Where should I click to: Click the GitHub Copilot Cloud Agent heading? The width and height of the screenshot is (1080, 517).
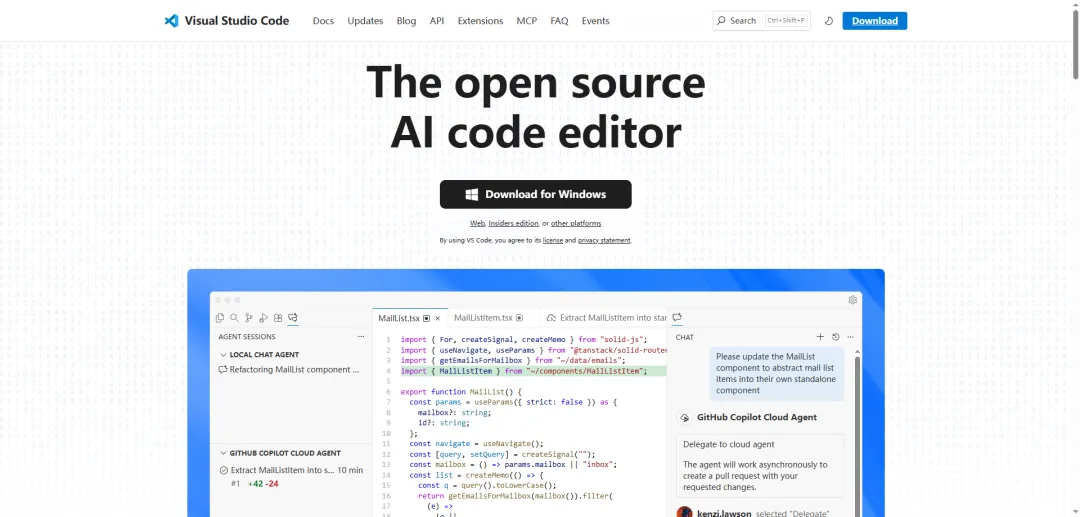[x=757, y=417]
